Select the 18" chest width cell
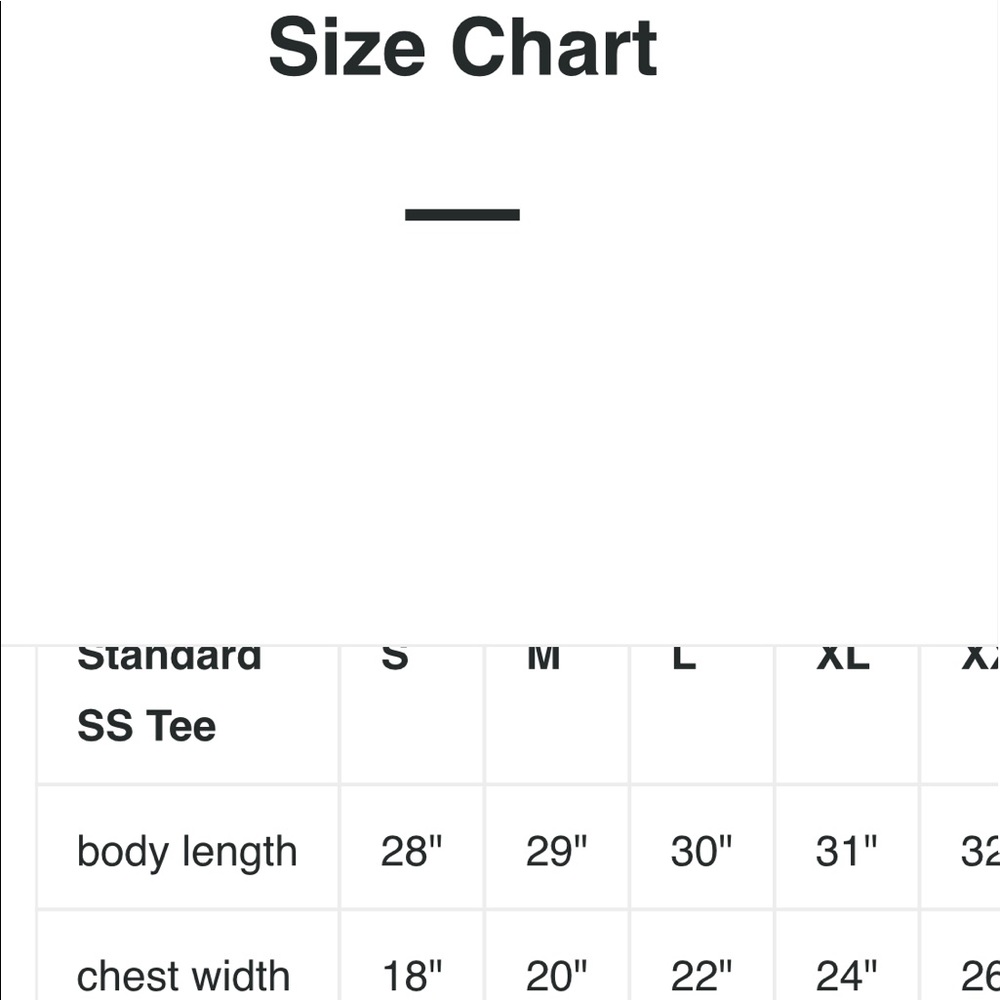This screenshot has height=1000, width=1000. (x=413, y=956)
